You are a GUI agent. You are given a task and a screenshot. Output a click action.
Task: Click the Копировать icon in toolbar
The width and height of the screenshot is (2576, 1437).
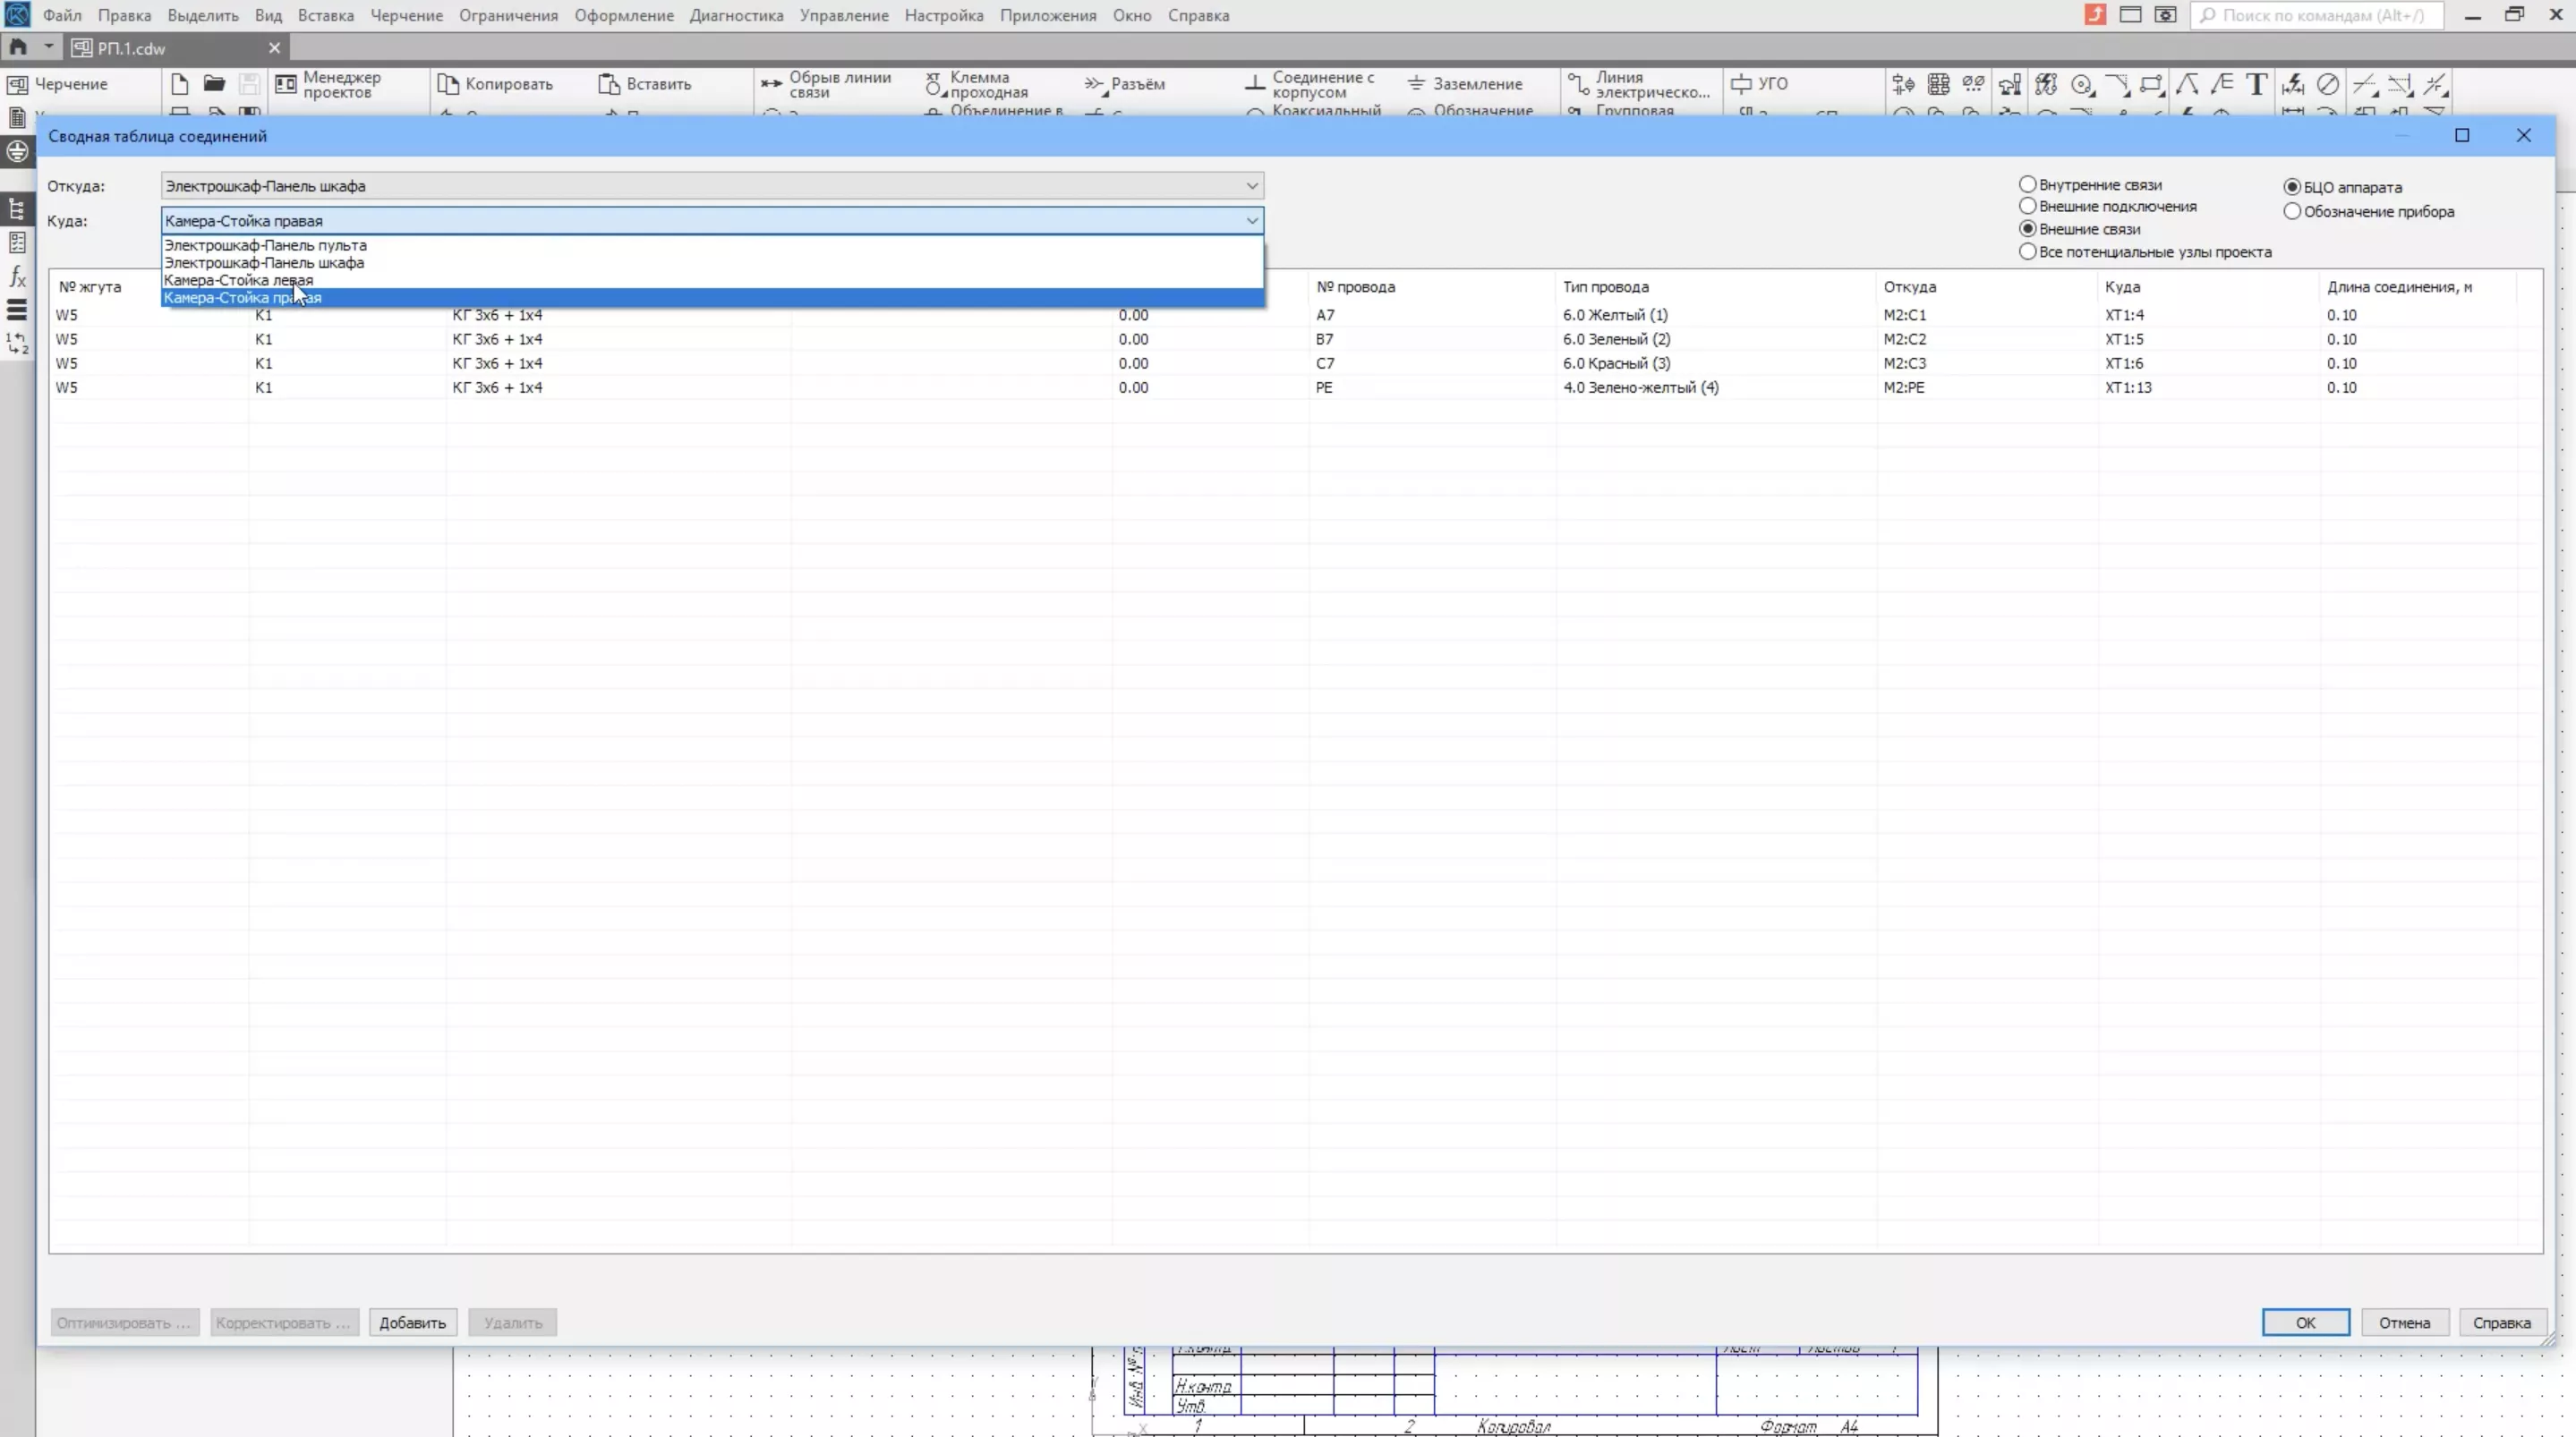[448, 84]
